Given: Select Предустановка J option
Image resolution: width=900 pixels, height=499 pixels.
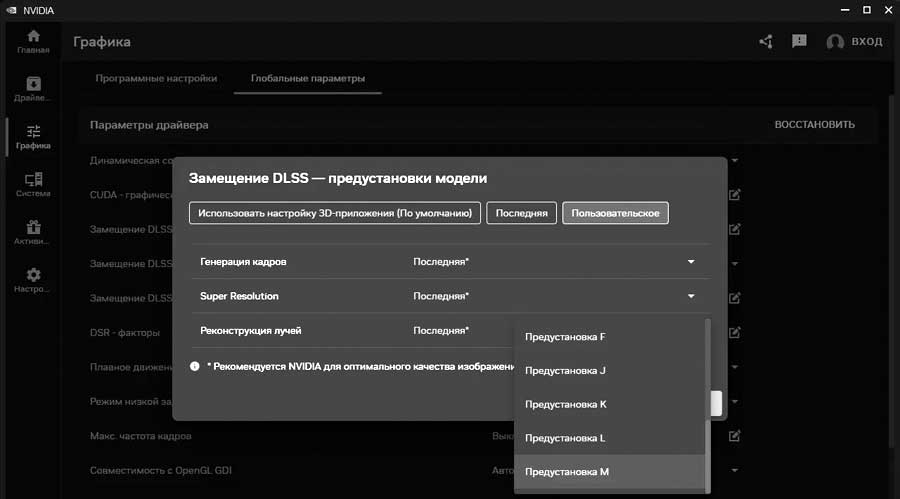Looking at the screenshot, I should 609,370.
